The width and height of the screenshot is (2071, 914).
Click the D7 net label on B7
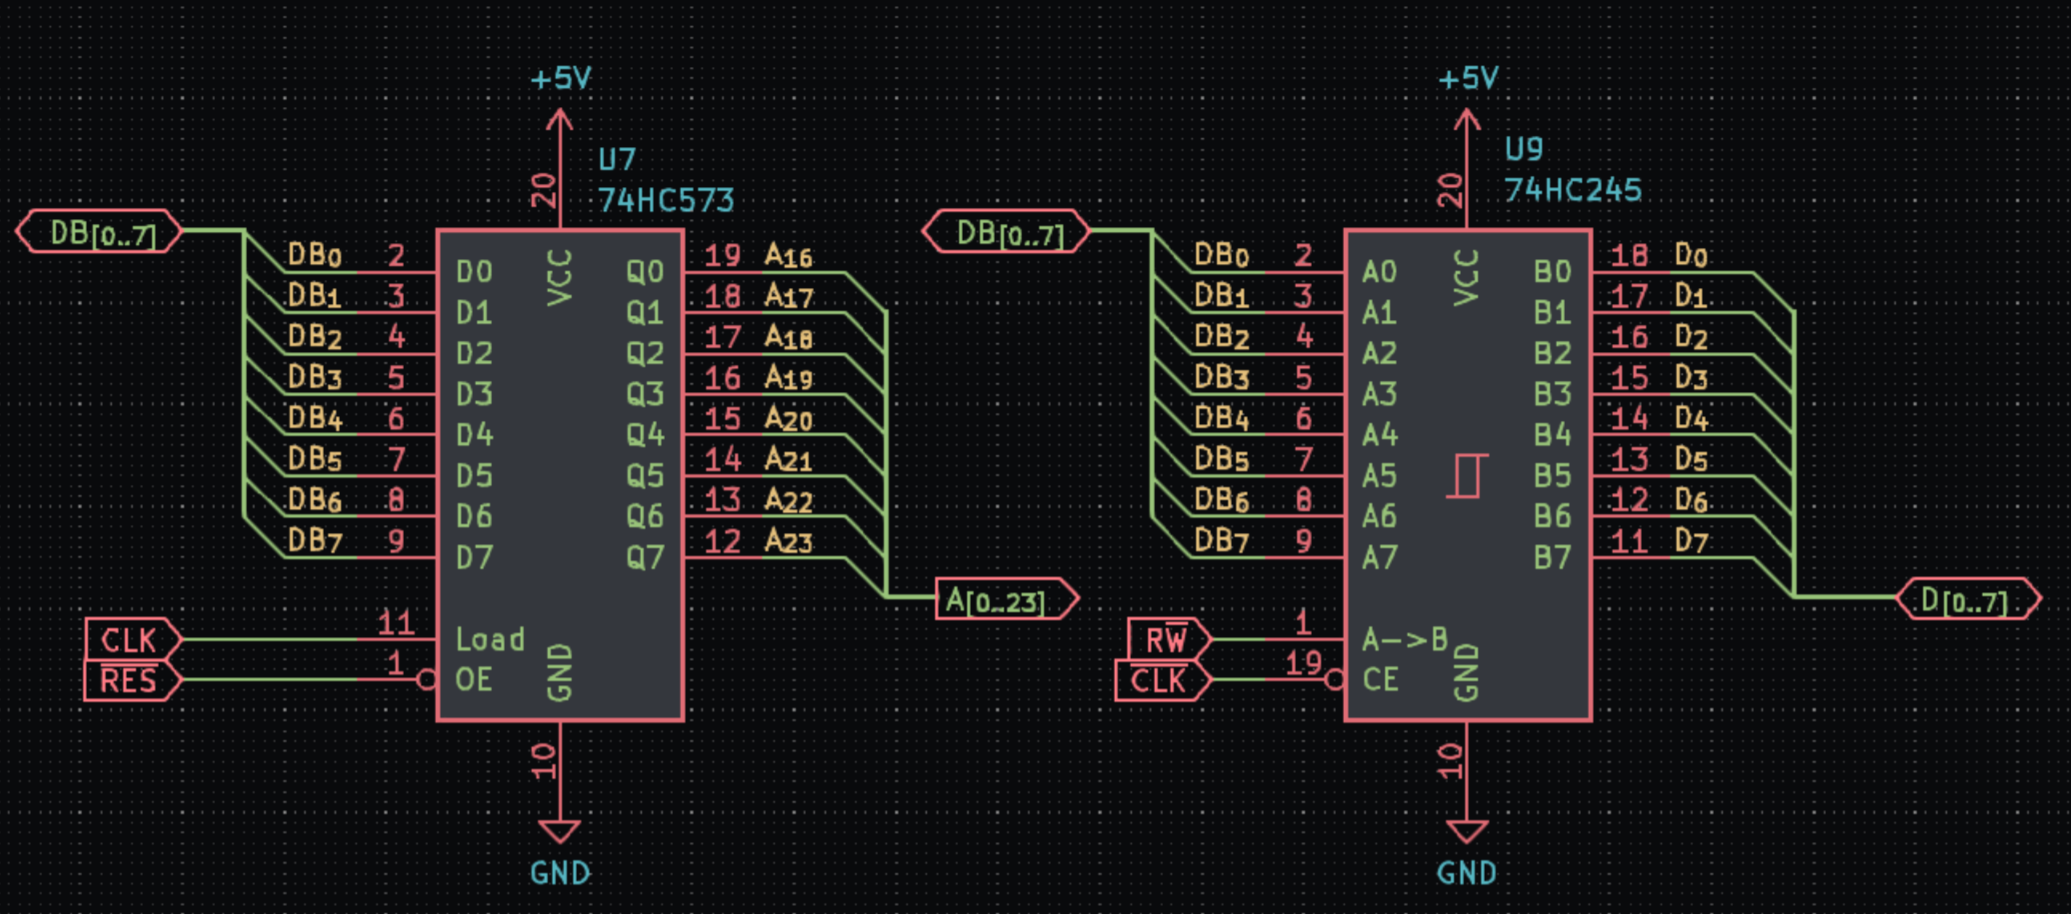pos(1691,542)
